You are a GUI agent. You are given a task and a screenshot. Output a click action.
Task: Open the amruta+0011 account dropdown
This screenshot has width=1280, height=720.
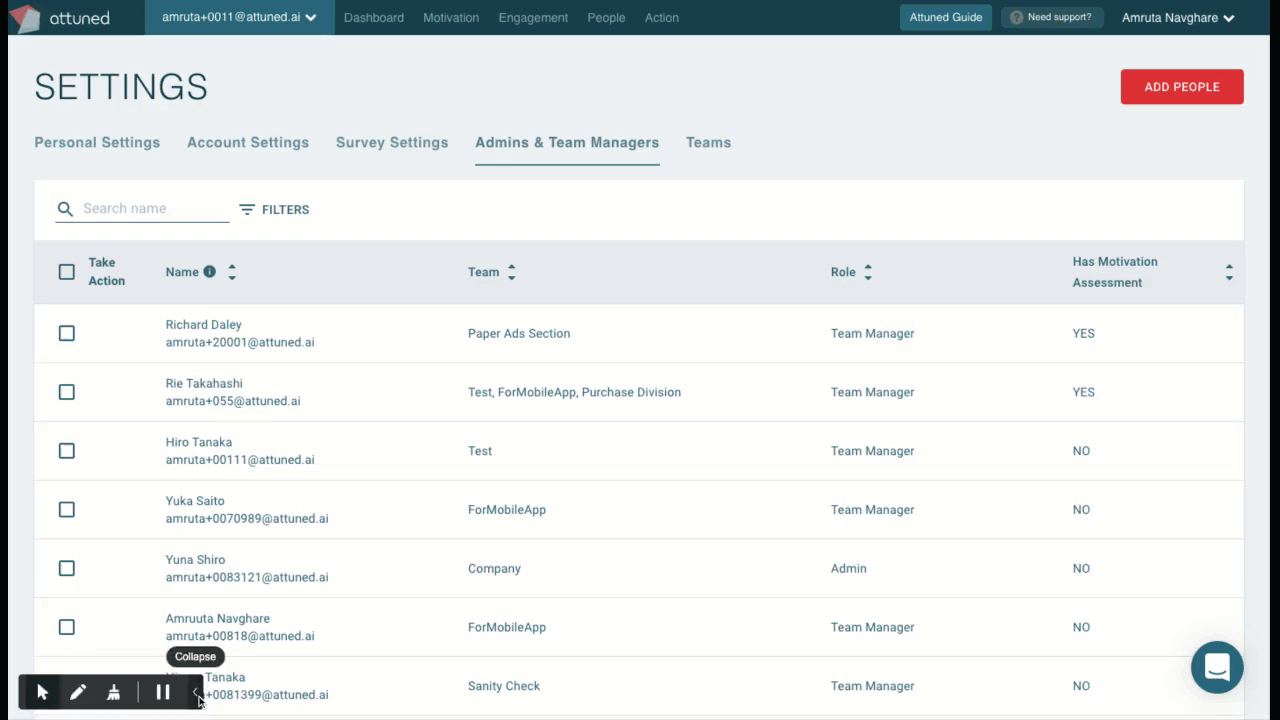click(239, 17)
